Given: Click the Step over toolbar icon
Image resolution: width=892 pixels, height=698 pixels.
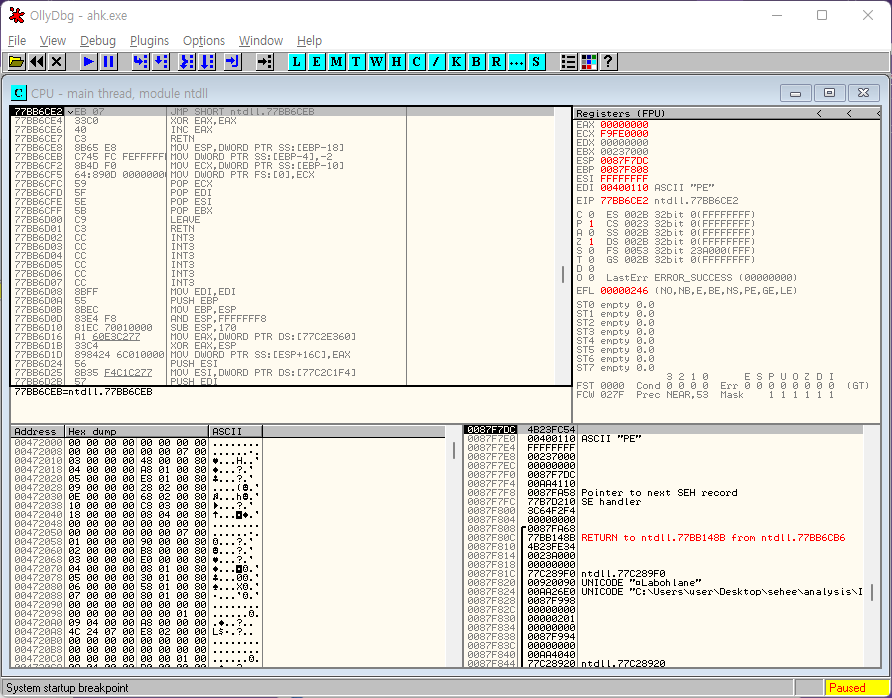Looking at the screenshot, I should pos(161,61).
